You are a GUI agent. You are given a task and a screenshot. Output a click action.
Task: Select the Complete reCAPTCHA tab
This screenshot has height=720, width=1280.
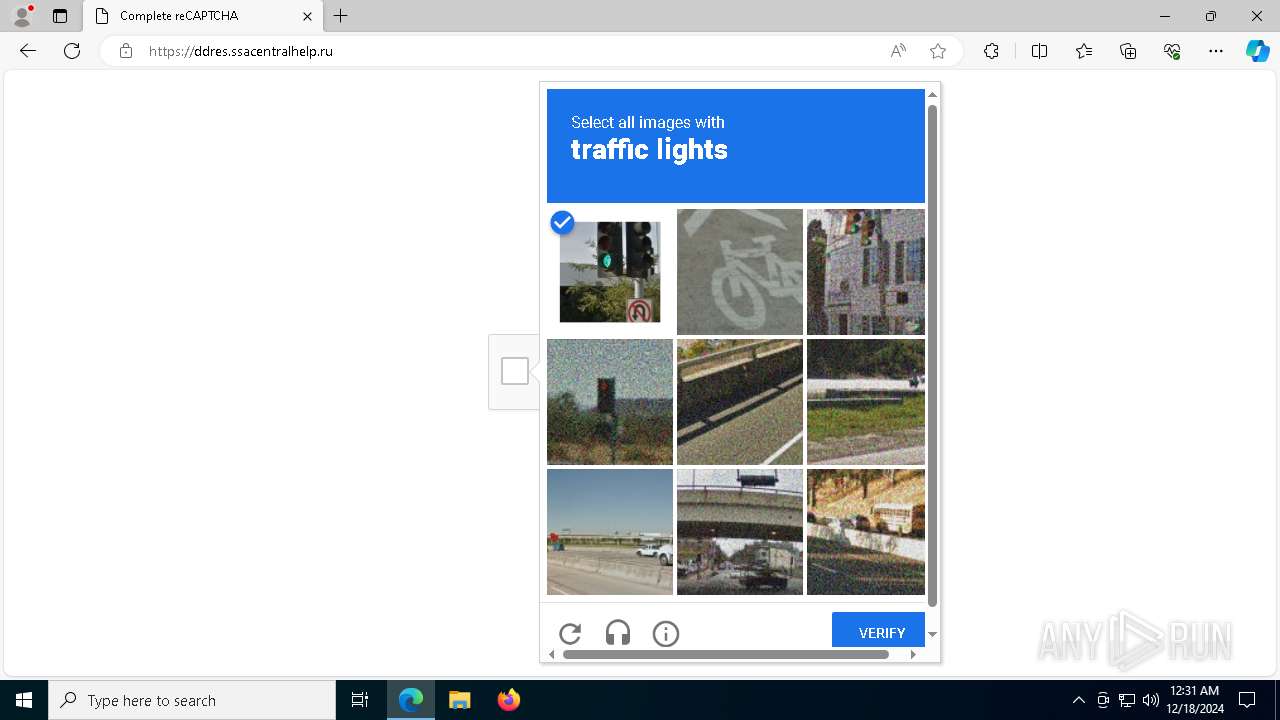click(202, 16)
